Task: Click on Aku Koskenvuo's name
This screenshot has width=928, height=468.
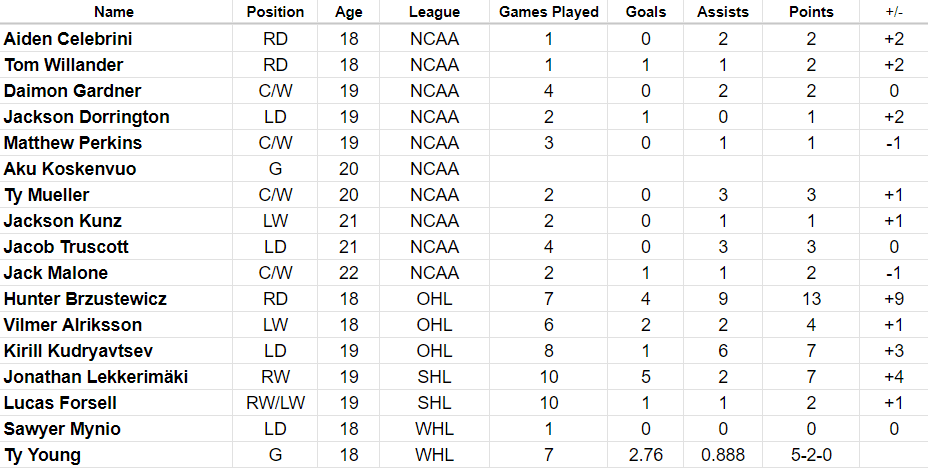Action: point(70,169)
